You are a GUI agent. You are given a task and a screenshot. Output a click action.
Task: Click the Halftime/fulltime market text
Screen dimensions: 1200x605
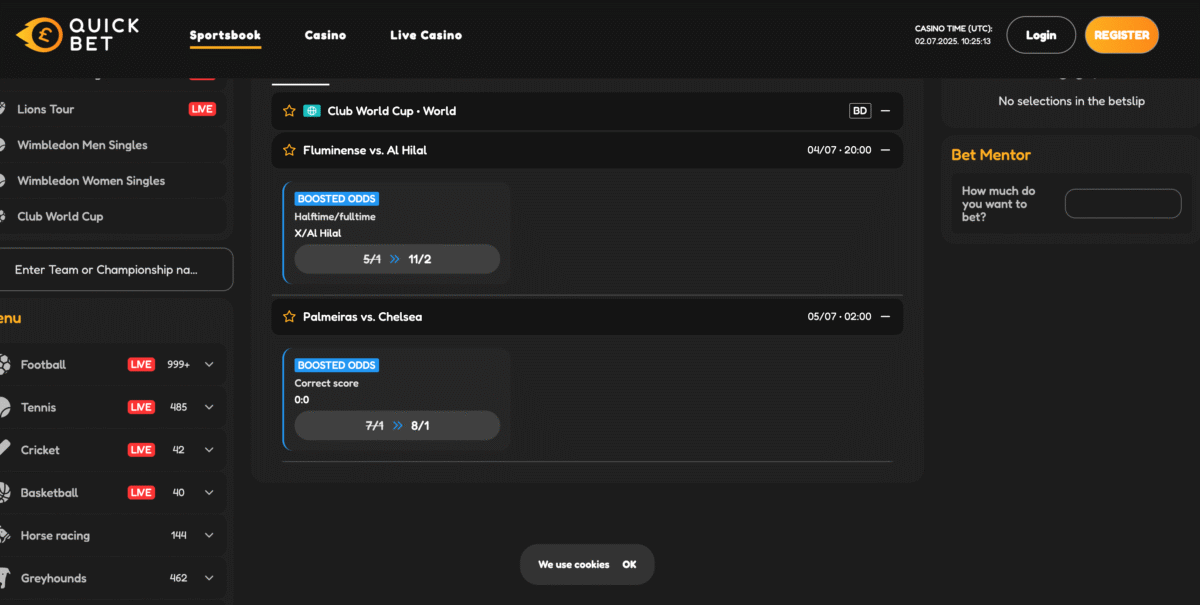click(335, 217)
